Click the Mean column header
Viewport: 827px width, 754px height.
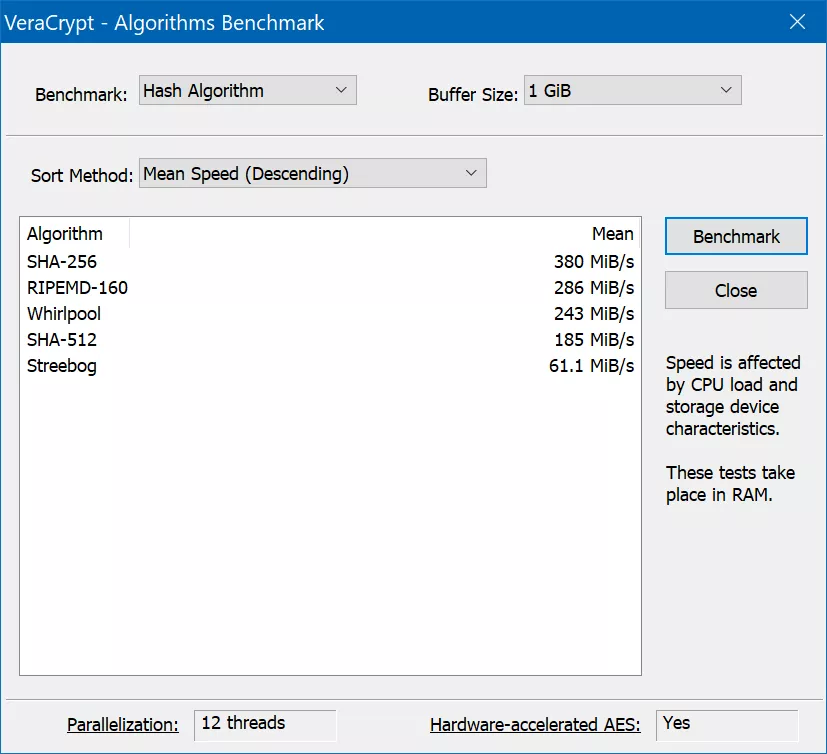(384, 234)
